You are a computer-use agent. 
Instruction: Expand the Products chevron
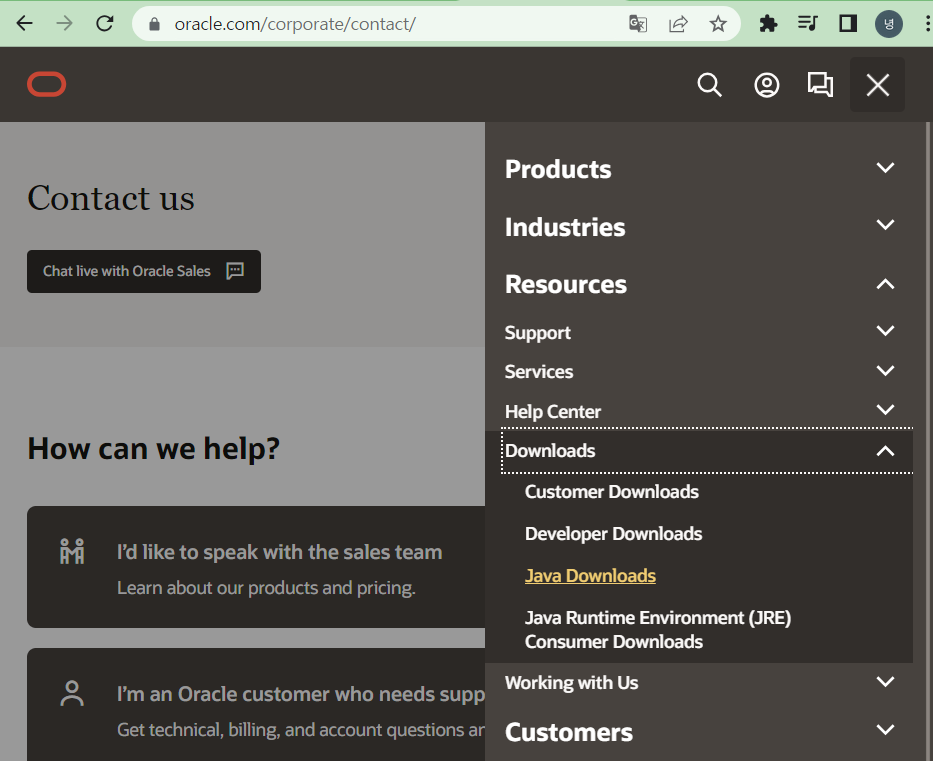pos(885,168)
